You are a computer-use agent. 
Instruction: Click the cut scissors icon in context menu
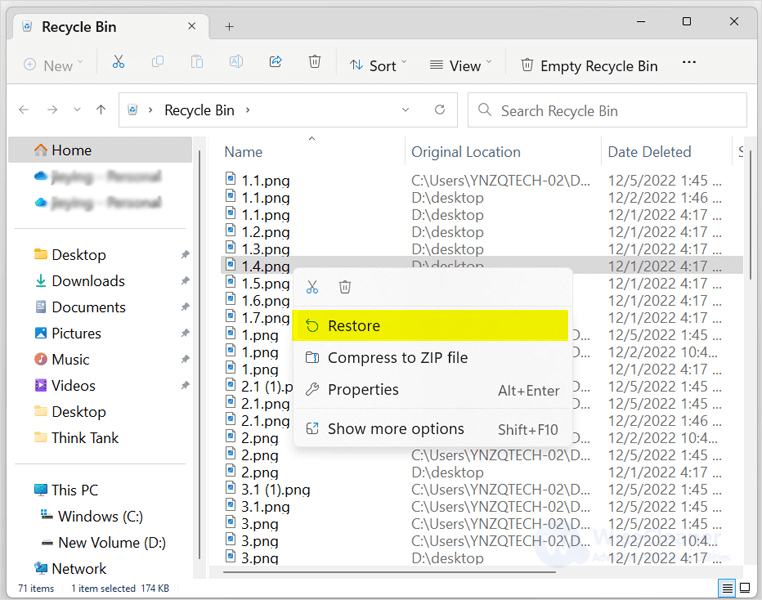(312, 287)
